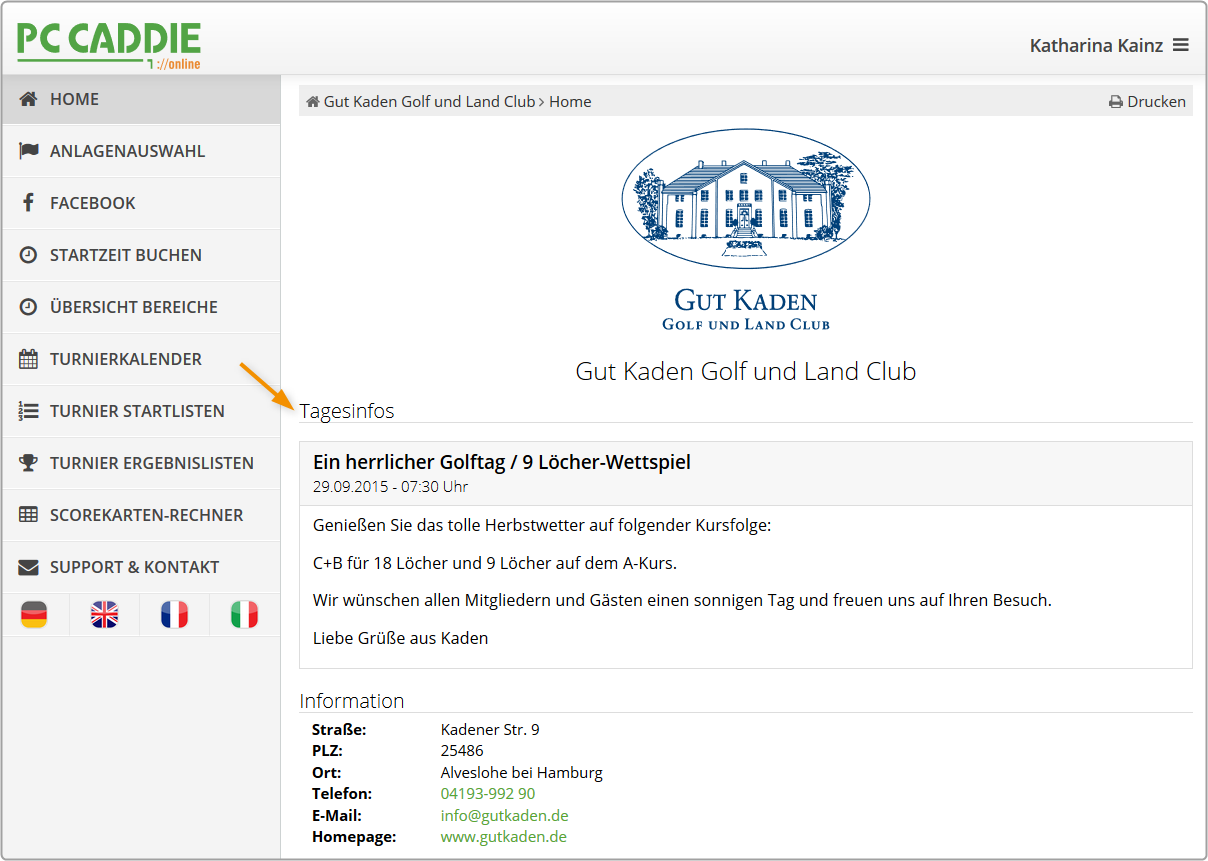Viewport: 1208px width, 861px height.
Task: Click the Home house icon in sidebar
Action: click(29, 99)
